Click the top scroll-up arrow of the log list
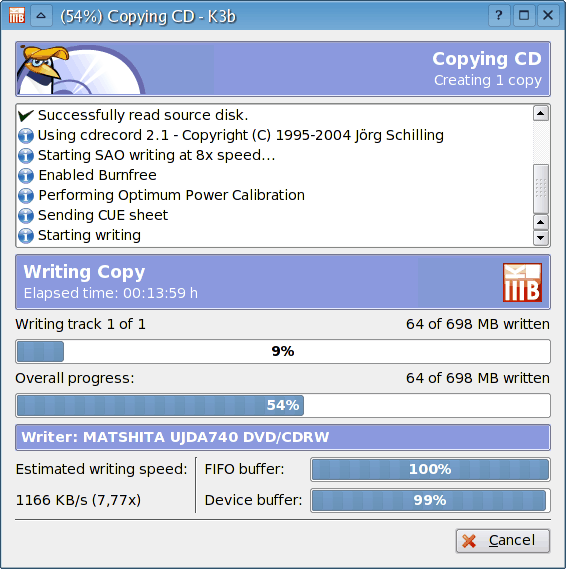This screenshot has width=566, height=569. [x=541, y=114]
